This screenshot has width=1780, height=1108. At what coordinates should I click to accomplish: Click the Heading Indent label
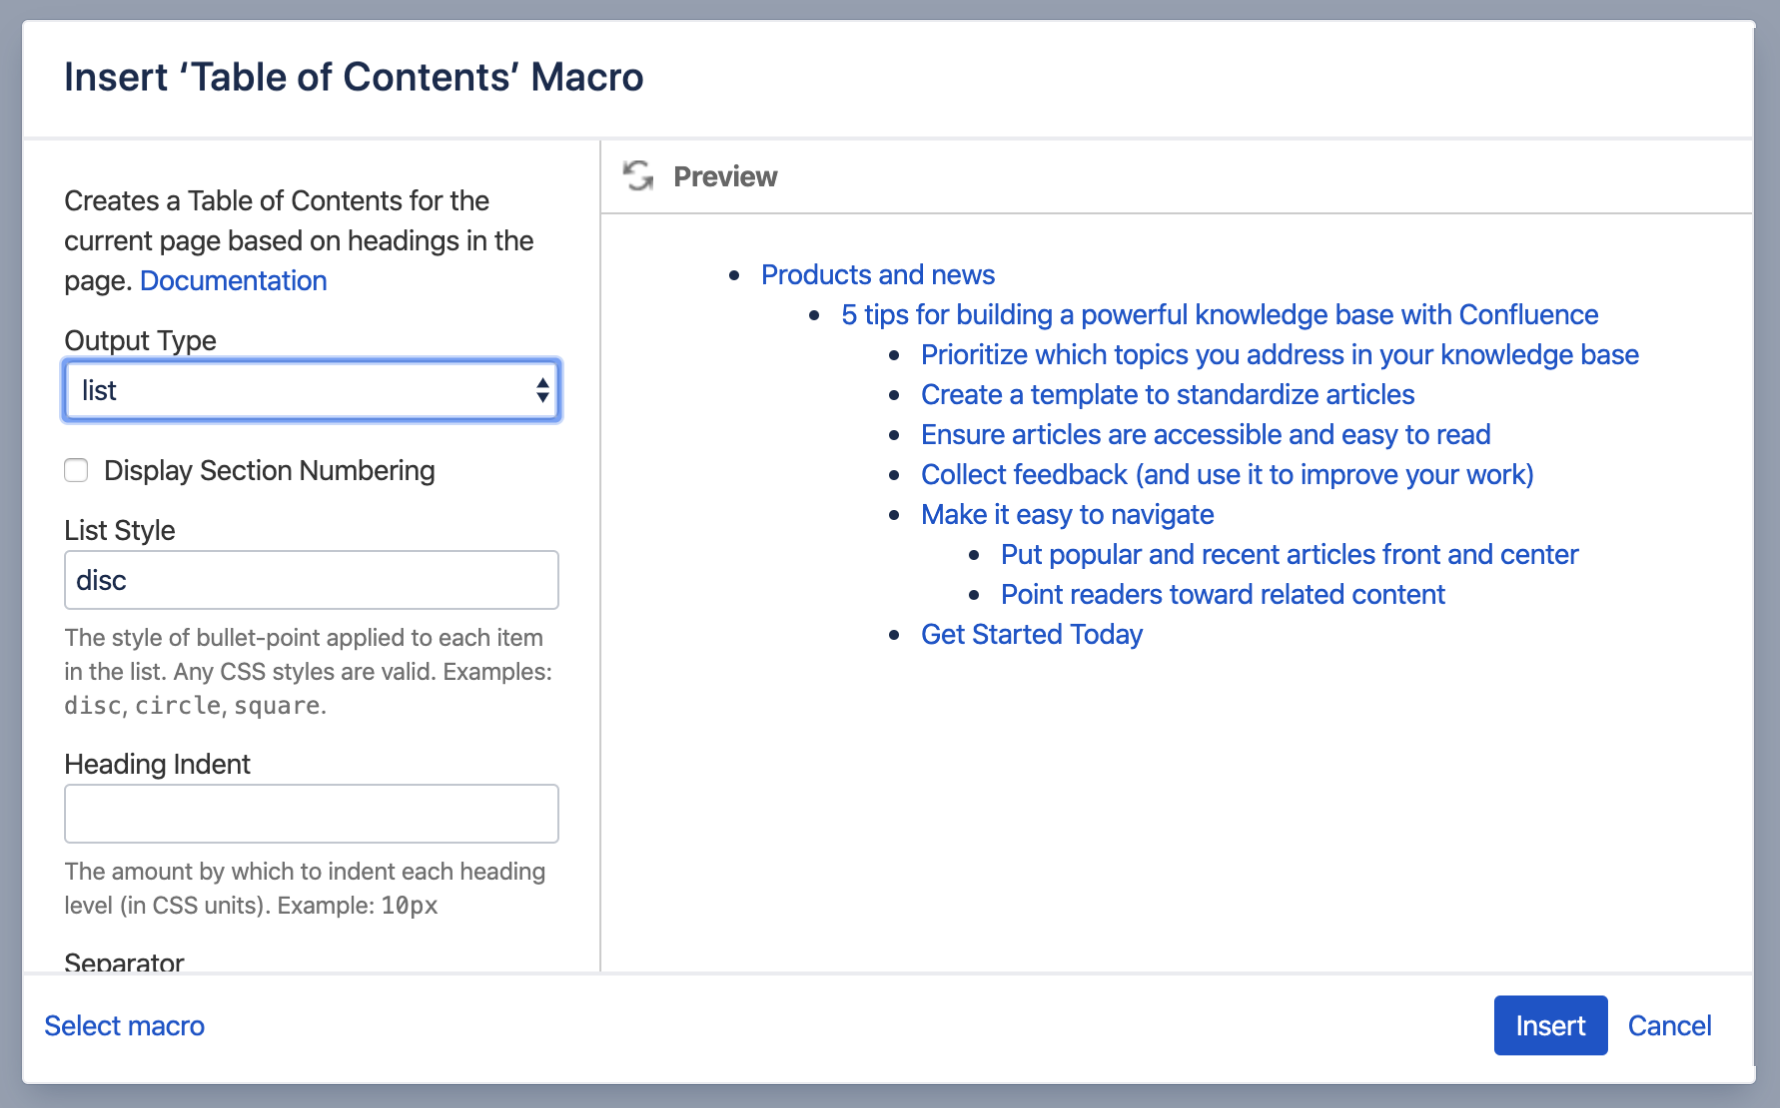click(x=157, y=764)
